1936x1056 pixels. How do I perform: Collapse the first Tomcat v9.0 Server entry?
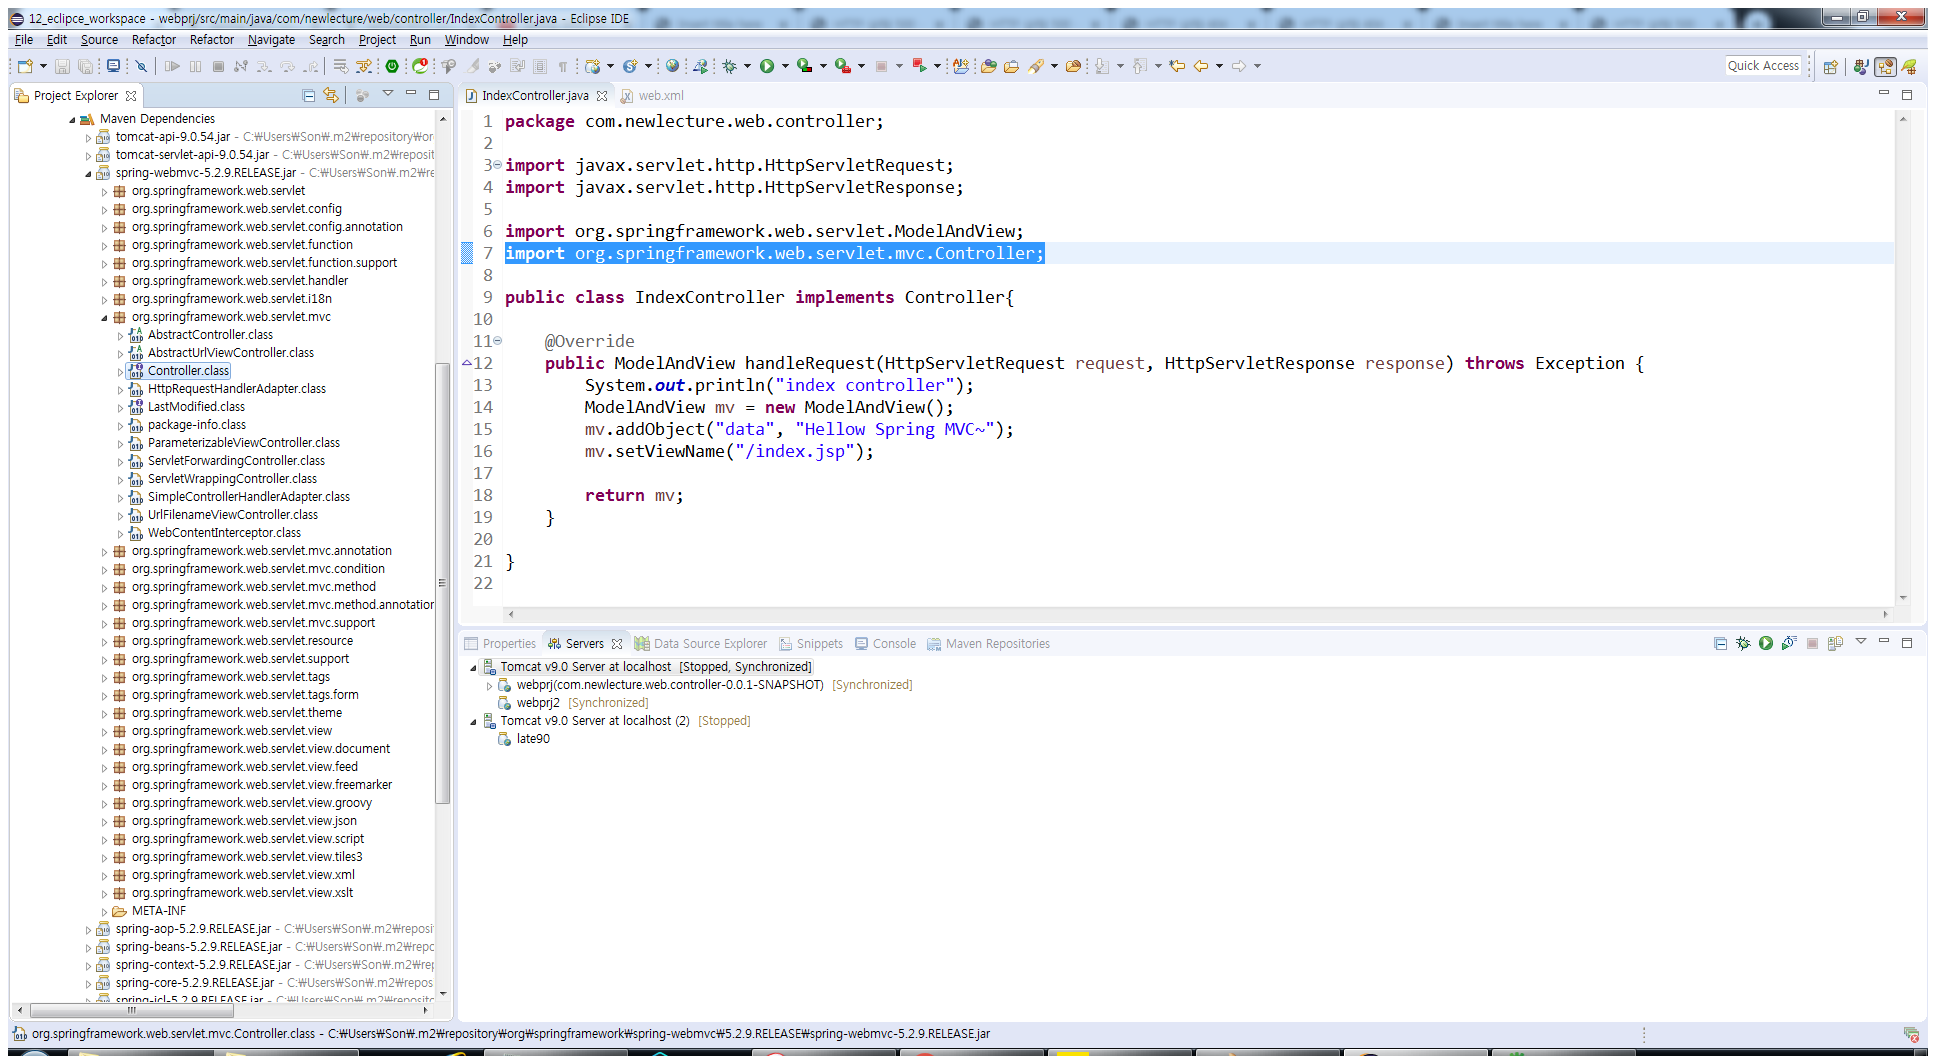474,667
